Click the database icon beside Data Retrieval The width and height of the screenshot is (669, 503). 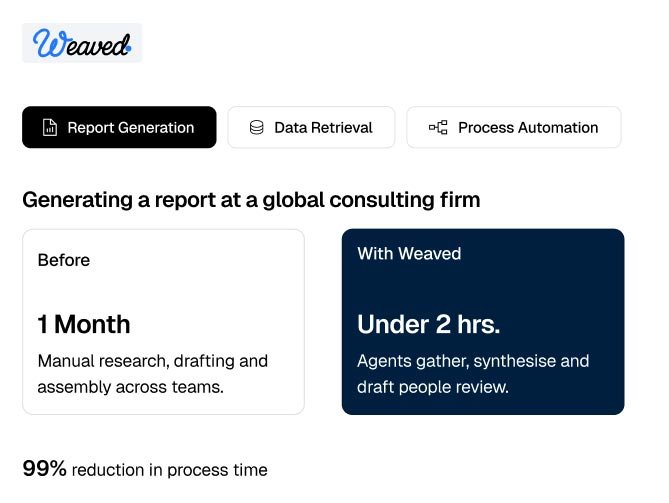coord(256,128)
